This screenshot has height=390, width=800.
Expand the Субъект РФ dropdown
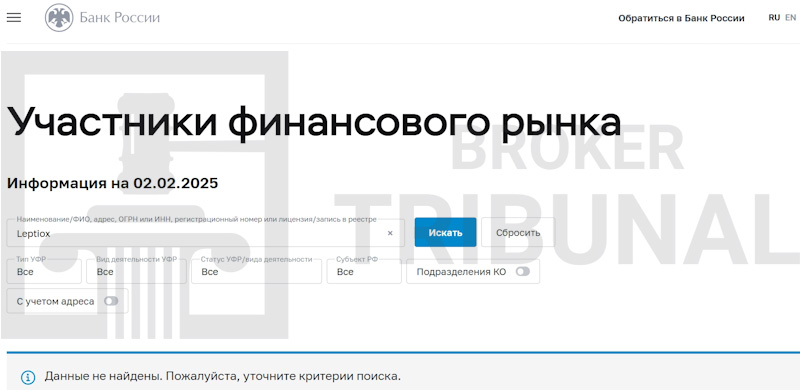[364, 271]
